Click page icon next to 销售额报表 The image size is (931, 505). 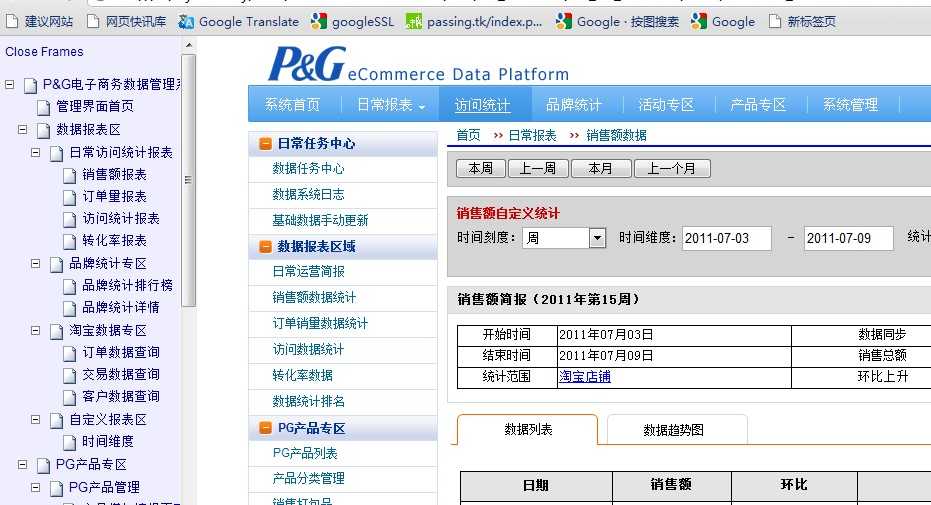69,176
